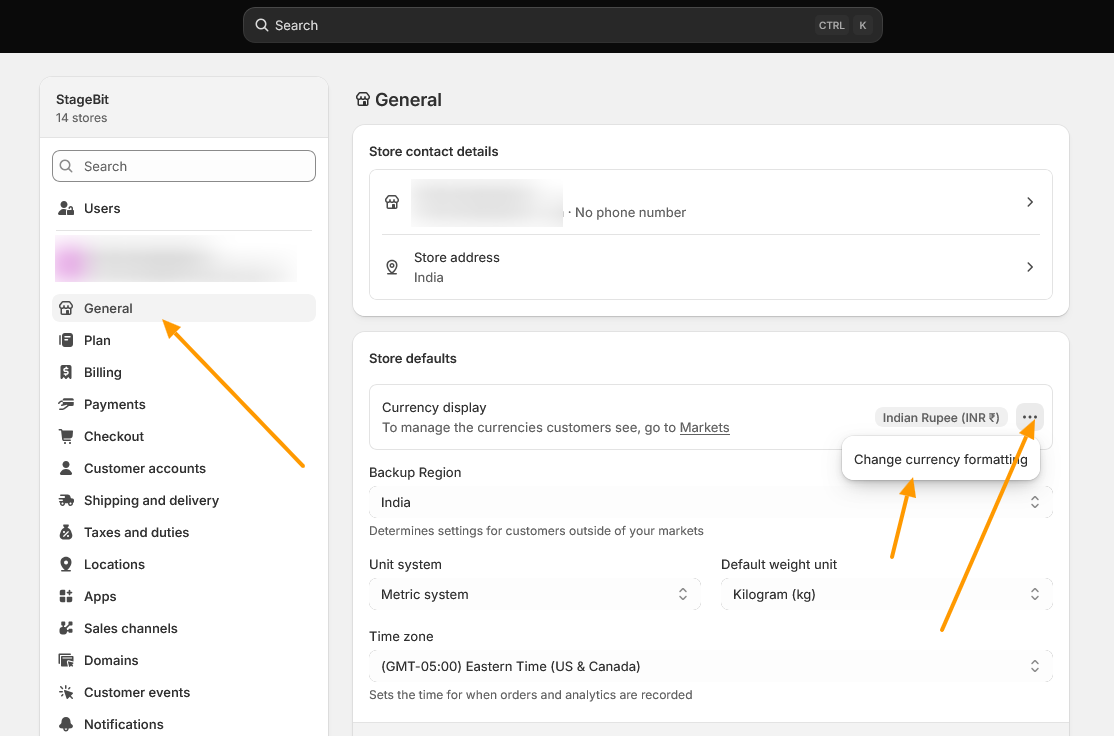The height and width of the screenshot is (736, 1114).
Task: Click the Store address location pin icon
Action: point(391,267)
